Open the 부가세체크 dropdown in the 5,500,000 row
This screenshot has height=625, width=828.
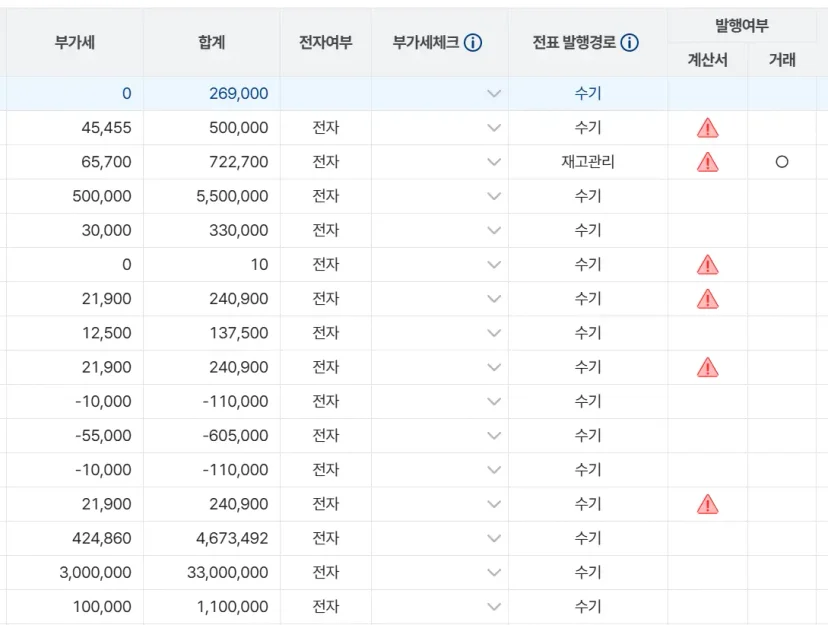point(494,196)
